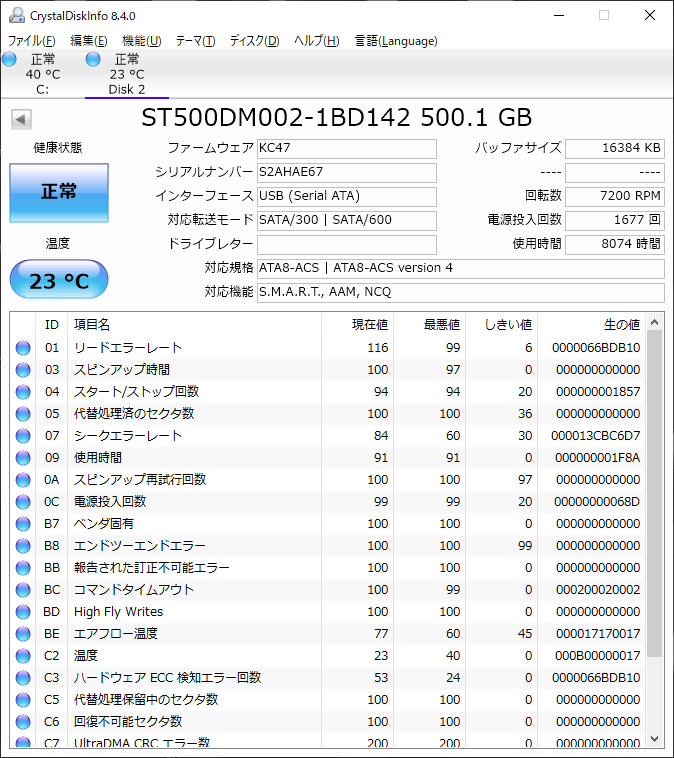Click status orb for スタート/ストップ回数 row
The image size is (674, 758).
point(23,392)
